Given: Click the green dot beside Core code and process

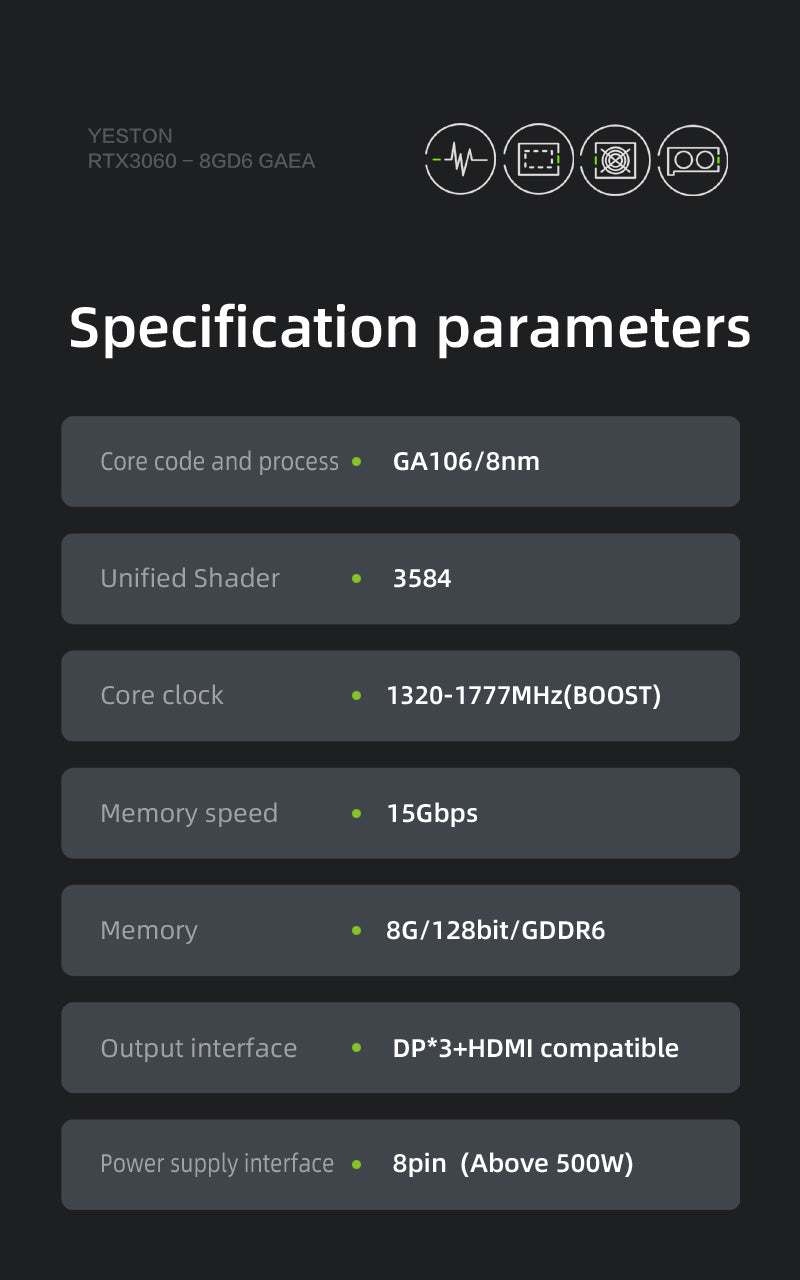Looking at the screenshot, I should click(x=357, y=462).
